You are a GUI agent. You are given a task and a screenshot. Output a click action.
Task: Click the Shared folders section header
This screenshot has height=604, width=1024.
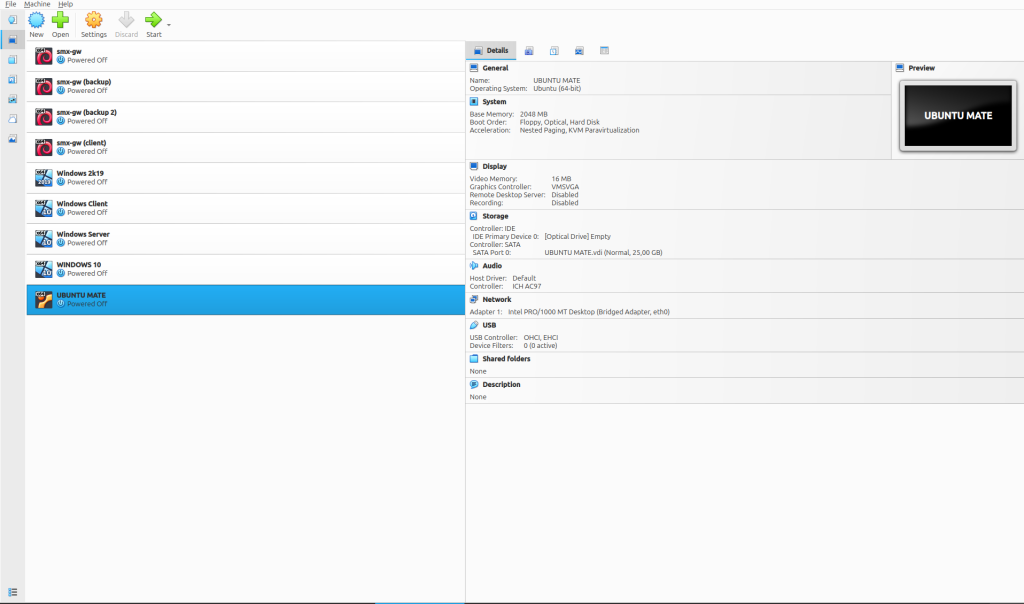[505, 358]
